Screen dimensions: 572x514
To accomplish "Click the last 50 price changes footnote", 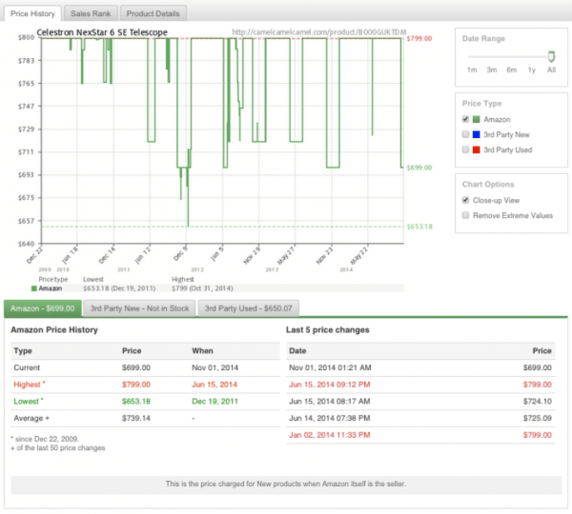I will (x=58, y=448).
